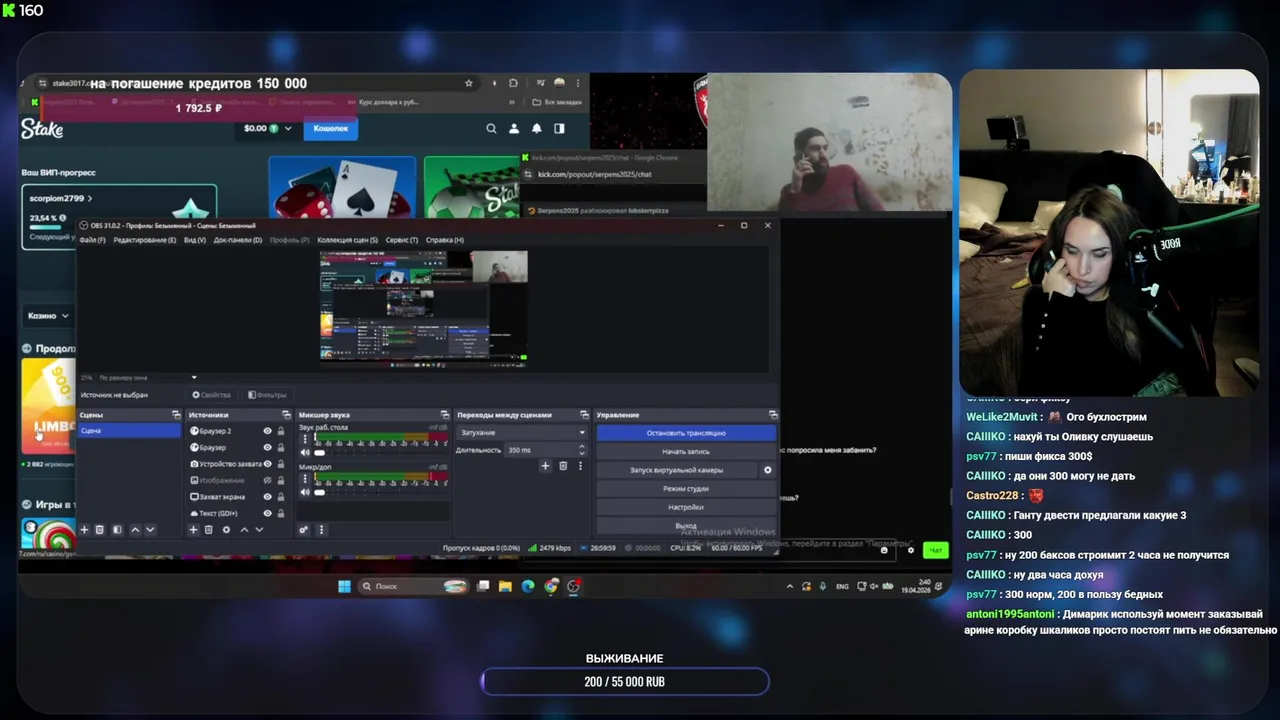Image resolution: width=1280 pixels, height=720 pixels.
Task: Move source down in Источники panel
Action: [259, 530]
